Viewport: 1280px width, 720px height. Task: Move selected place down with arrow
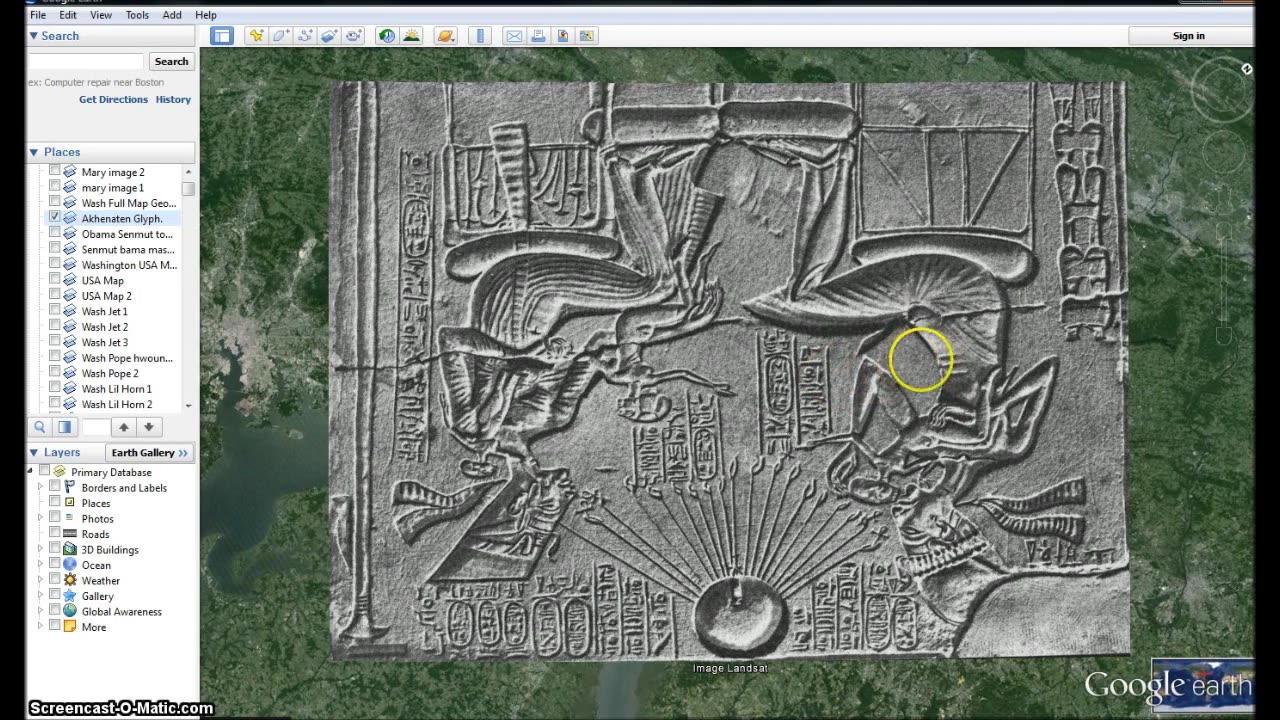click(x=148, y=427)
